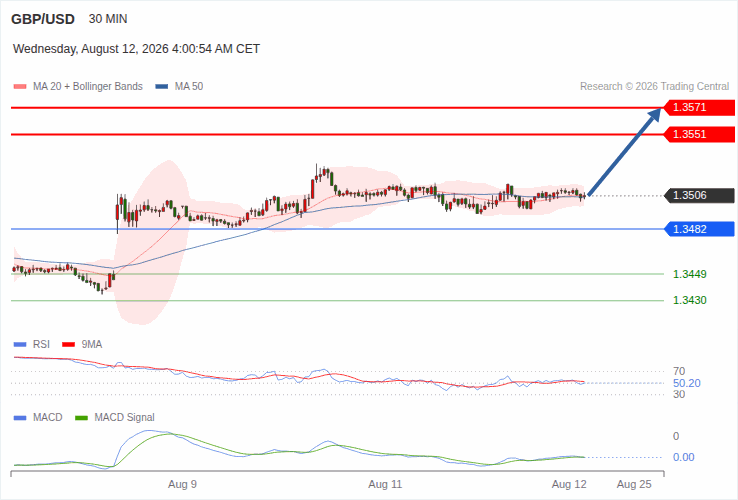This screenshot has width=738, height=500.
Task: Click the Aug 25 date axis label
Action: 634,484
